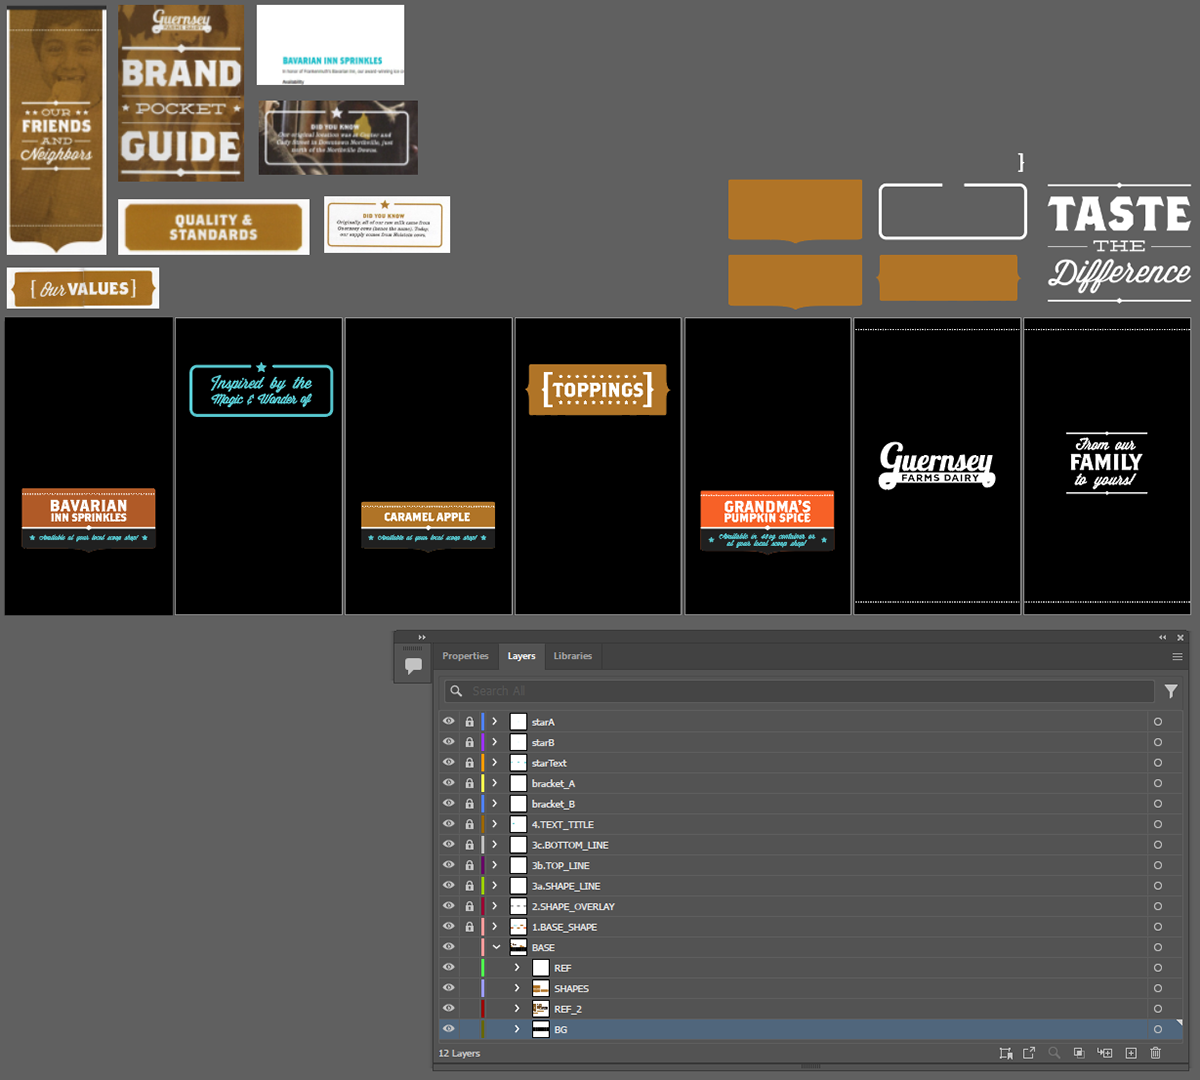This screenshot has width=1200, height=1080.
Task: Click the target circle of starA layer
Action: pyautogui.click(x=1158, y=722)
